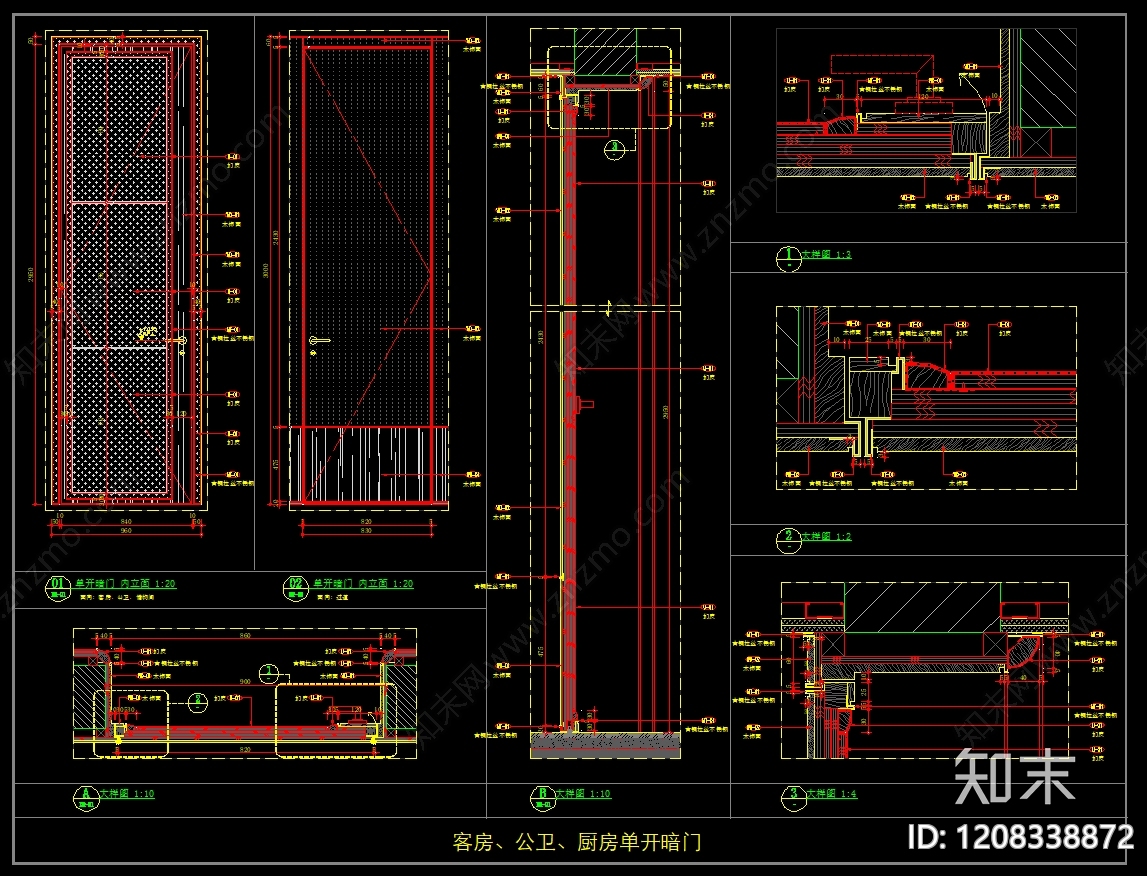Click the circled B detail title marker
Screen dimensions: 1147x876
click(543, 796)
